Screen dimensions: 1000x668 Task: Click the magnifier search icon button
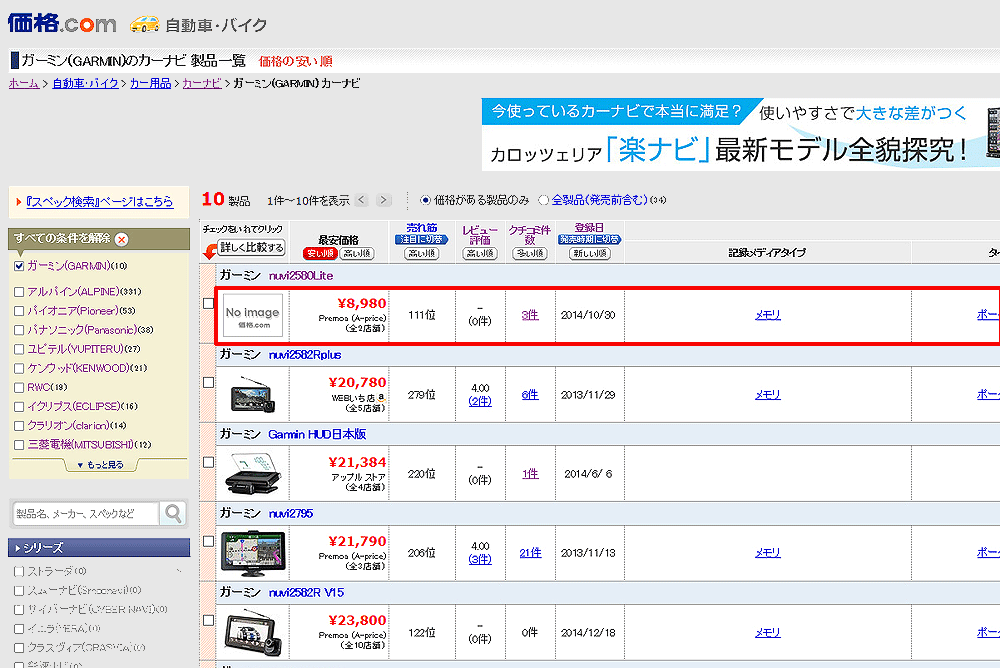pyautogui.click(x=173, y=513)
